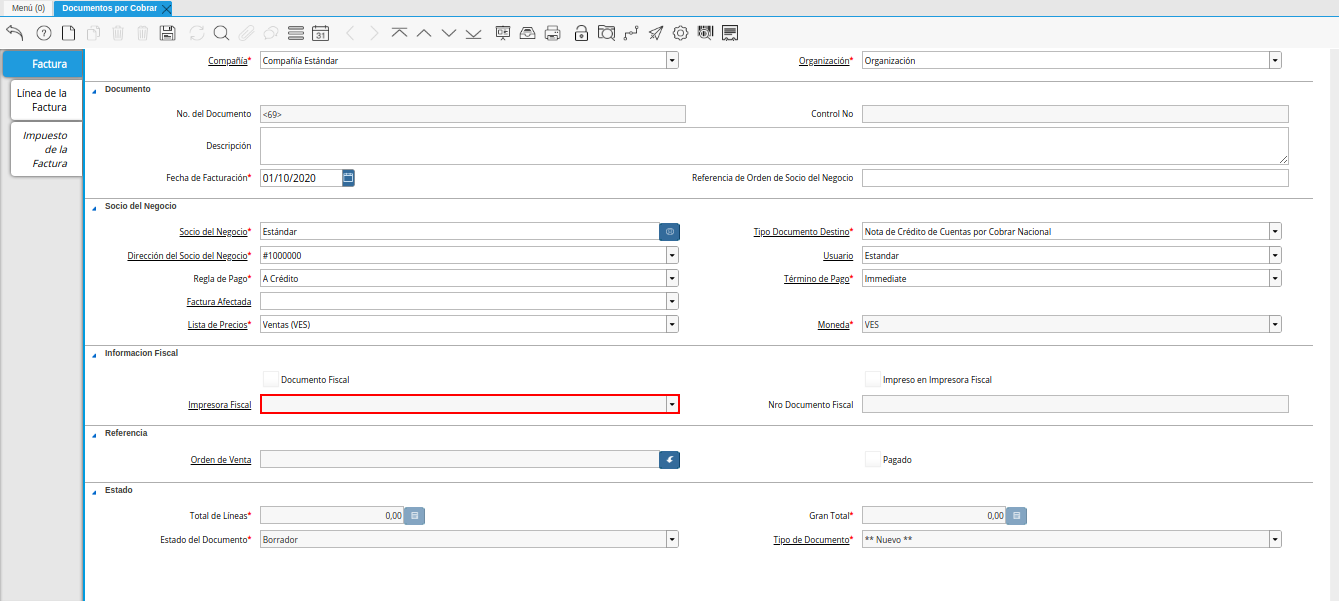Create a new record with blank page icon

[x=68, y=33]
